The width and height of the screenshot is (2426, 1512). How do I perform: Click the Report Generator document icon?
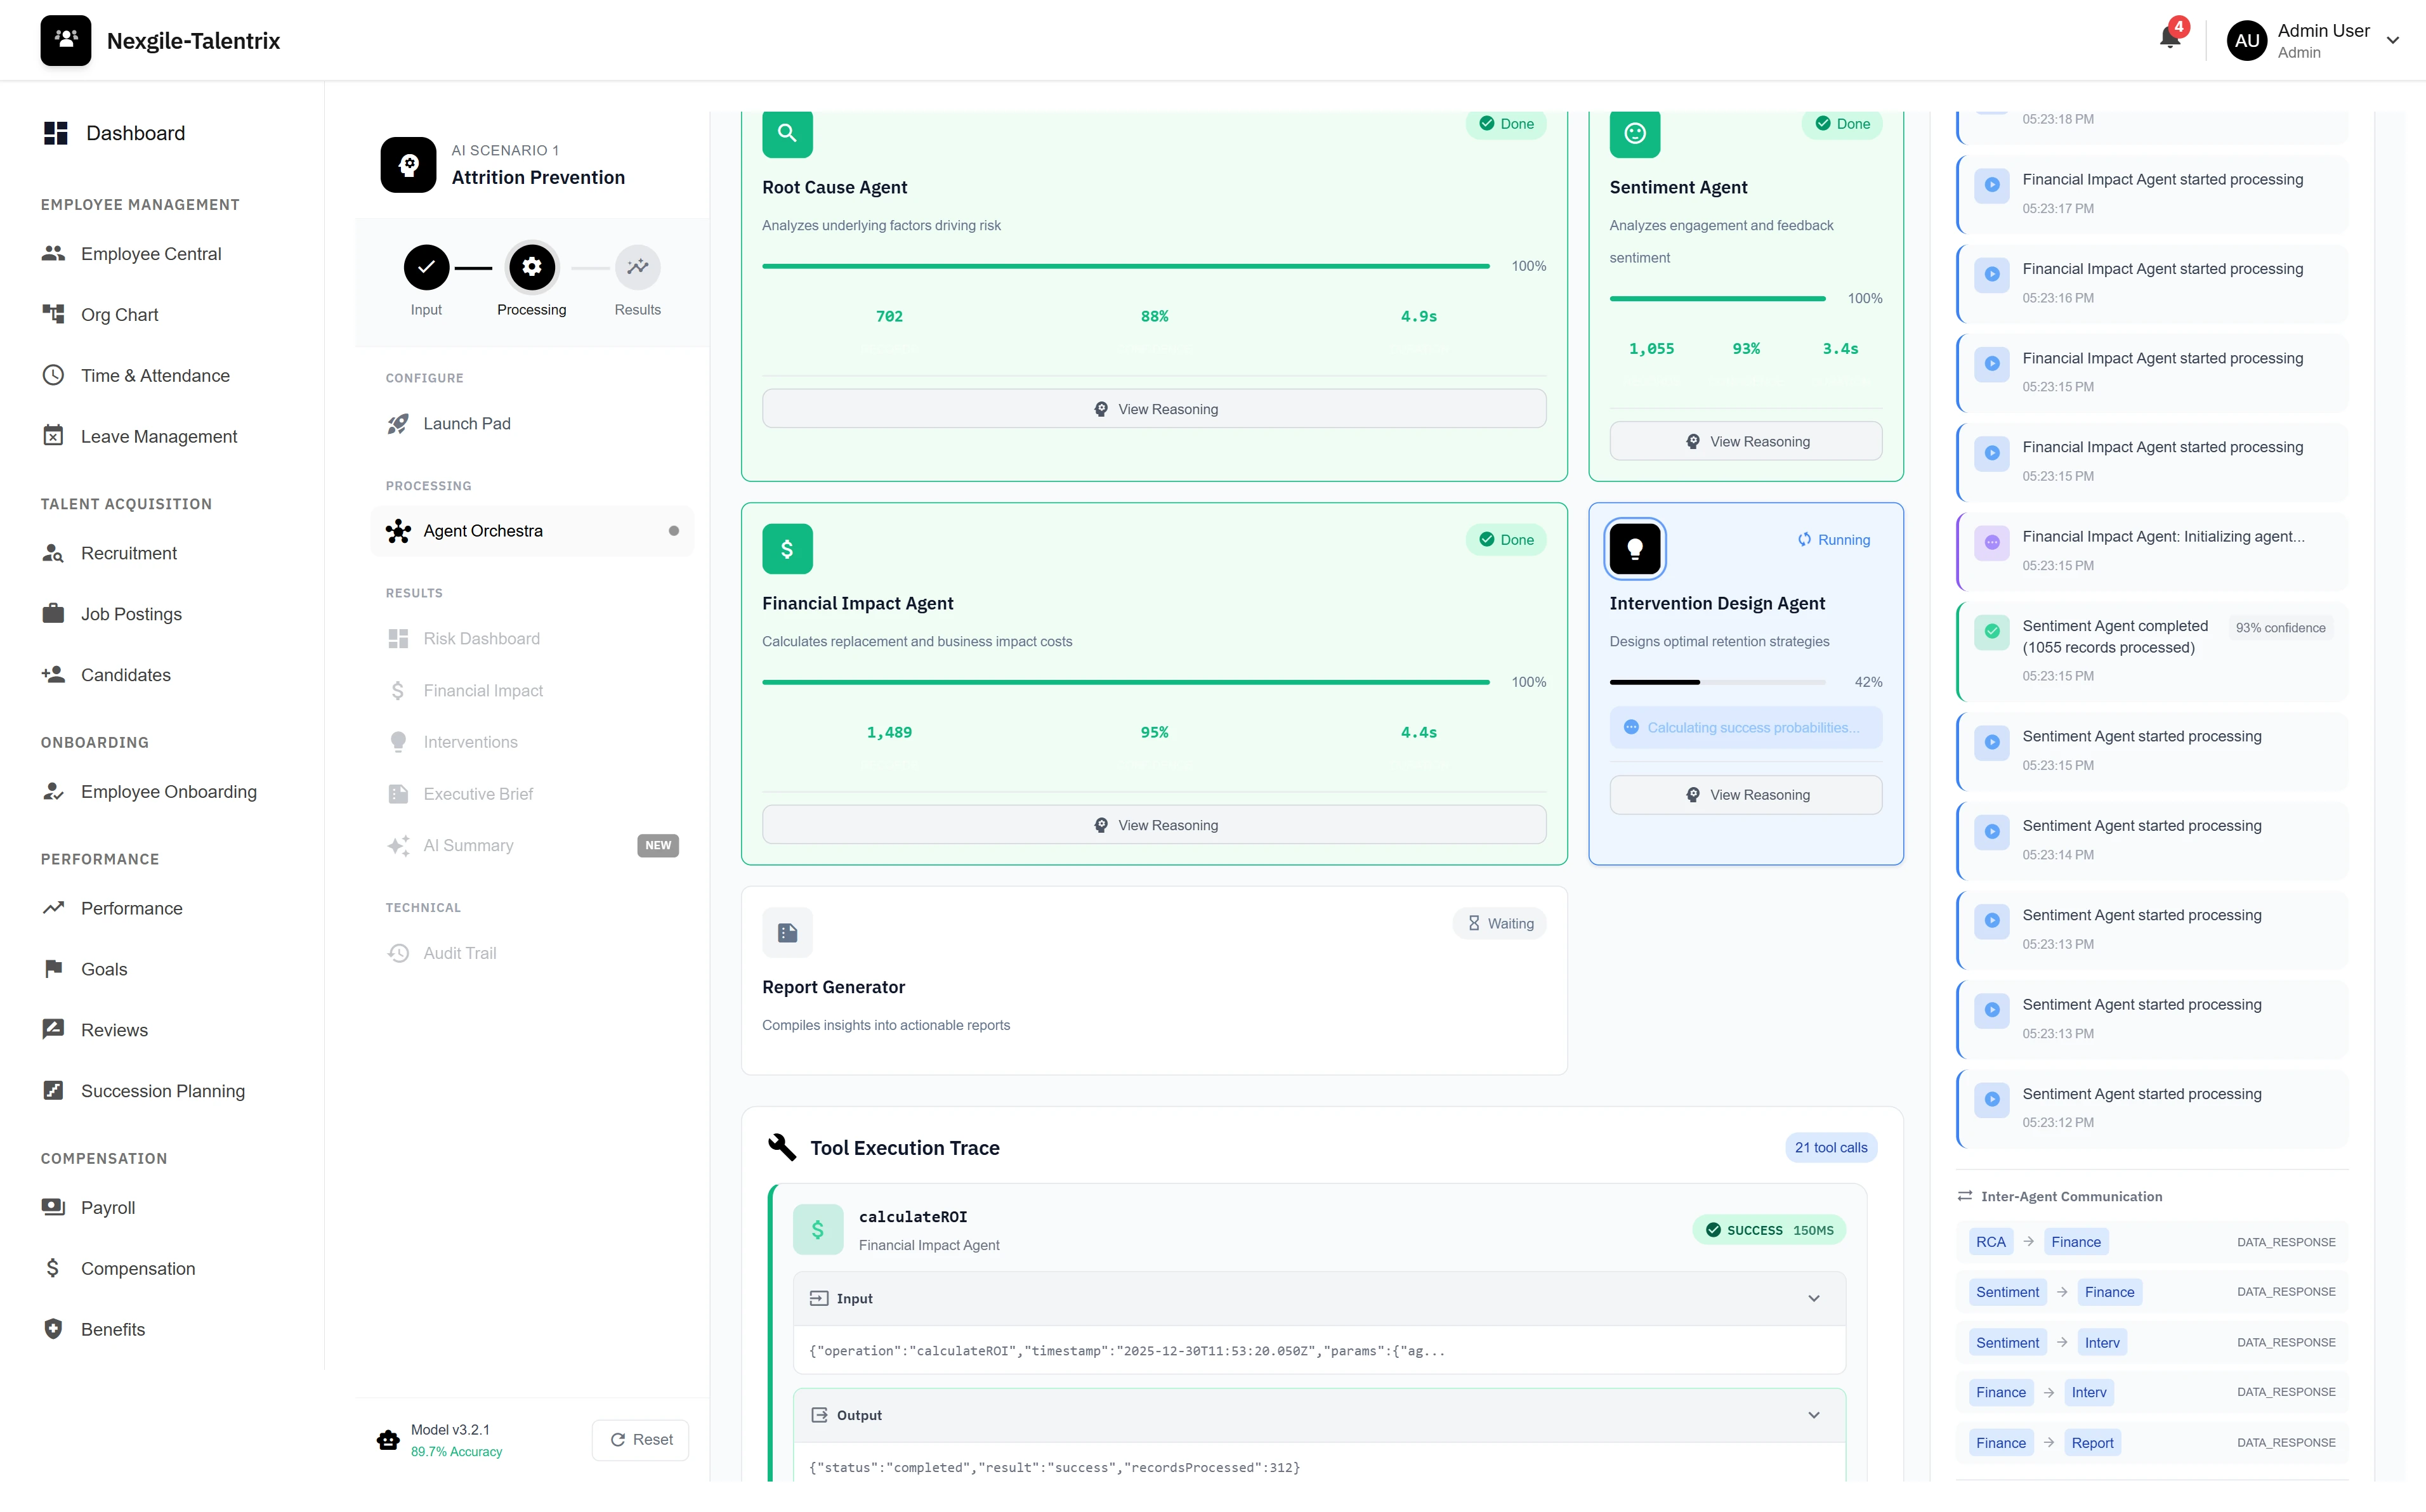pyautogui.click(x=788, y=931)
